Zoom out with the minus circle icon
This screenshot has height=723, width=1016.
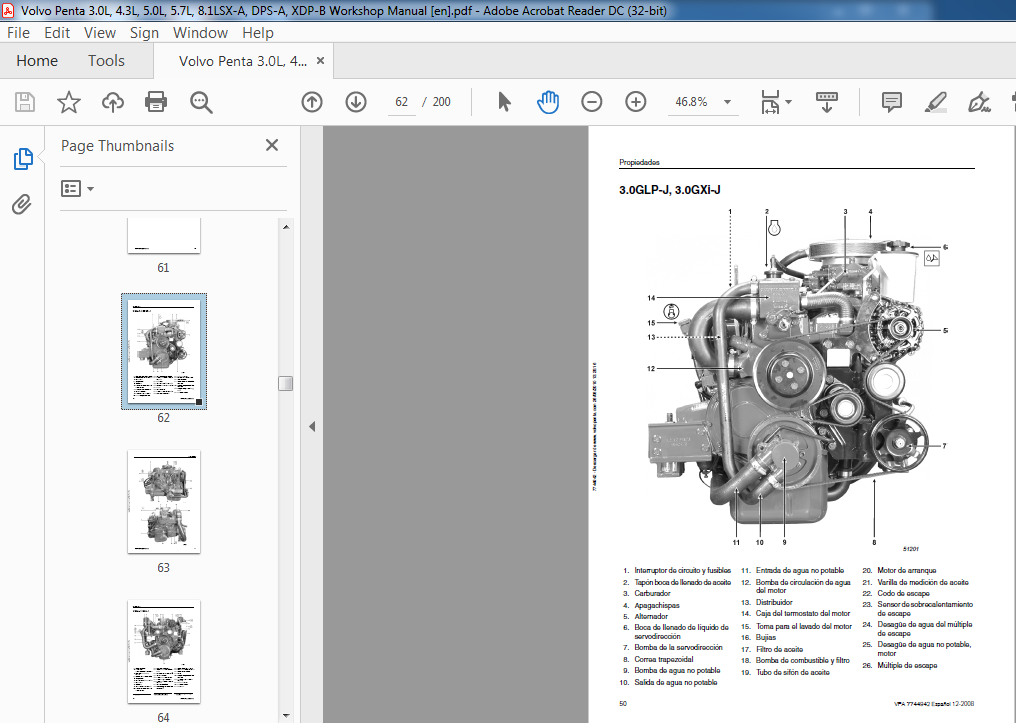592,102
